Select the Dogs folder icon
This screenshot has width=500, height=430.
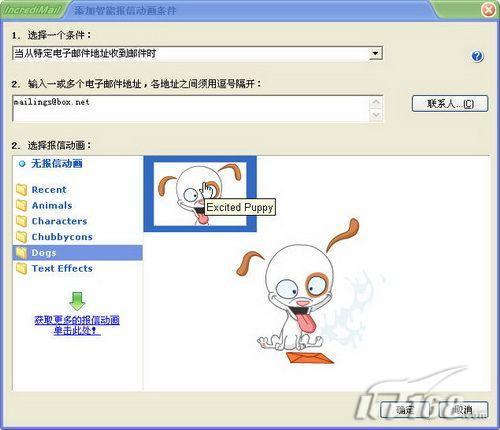tap(22, 253)
